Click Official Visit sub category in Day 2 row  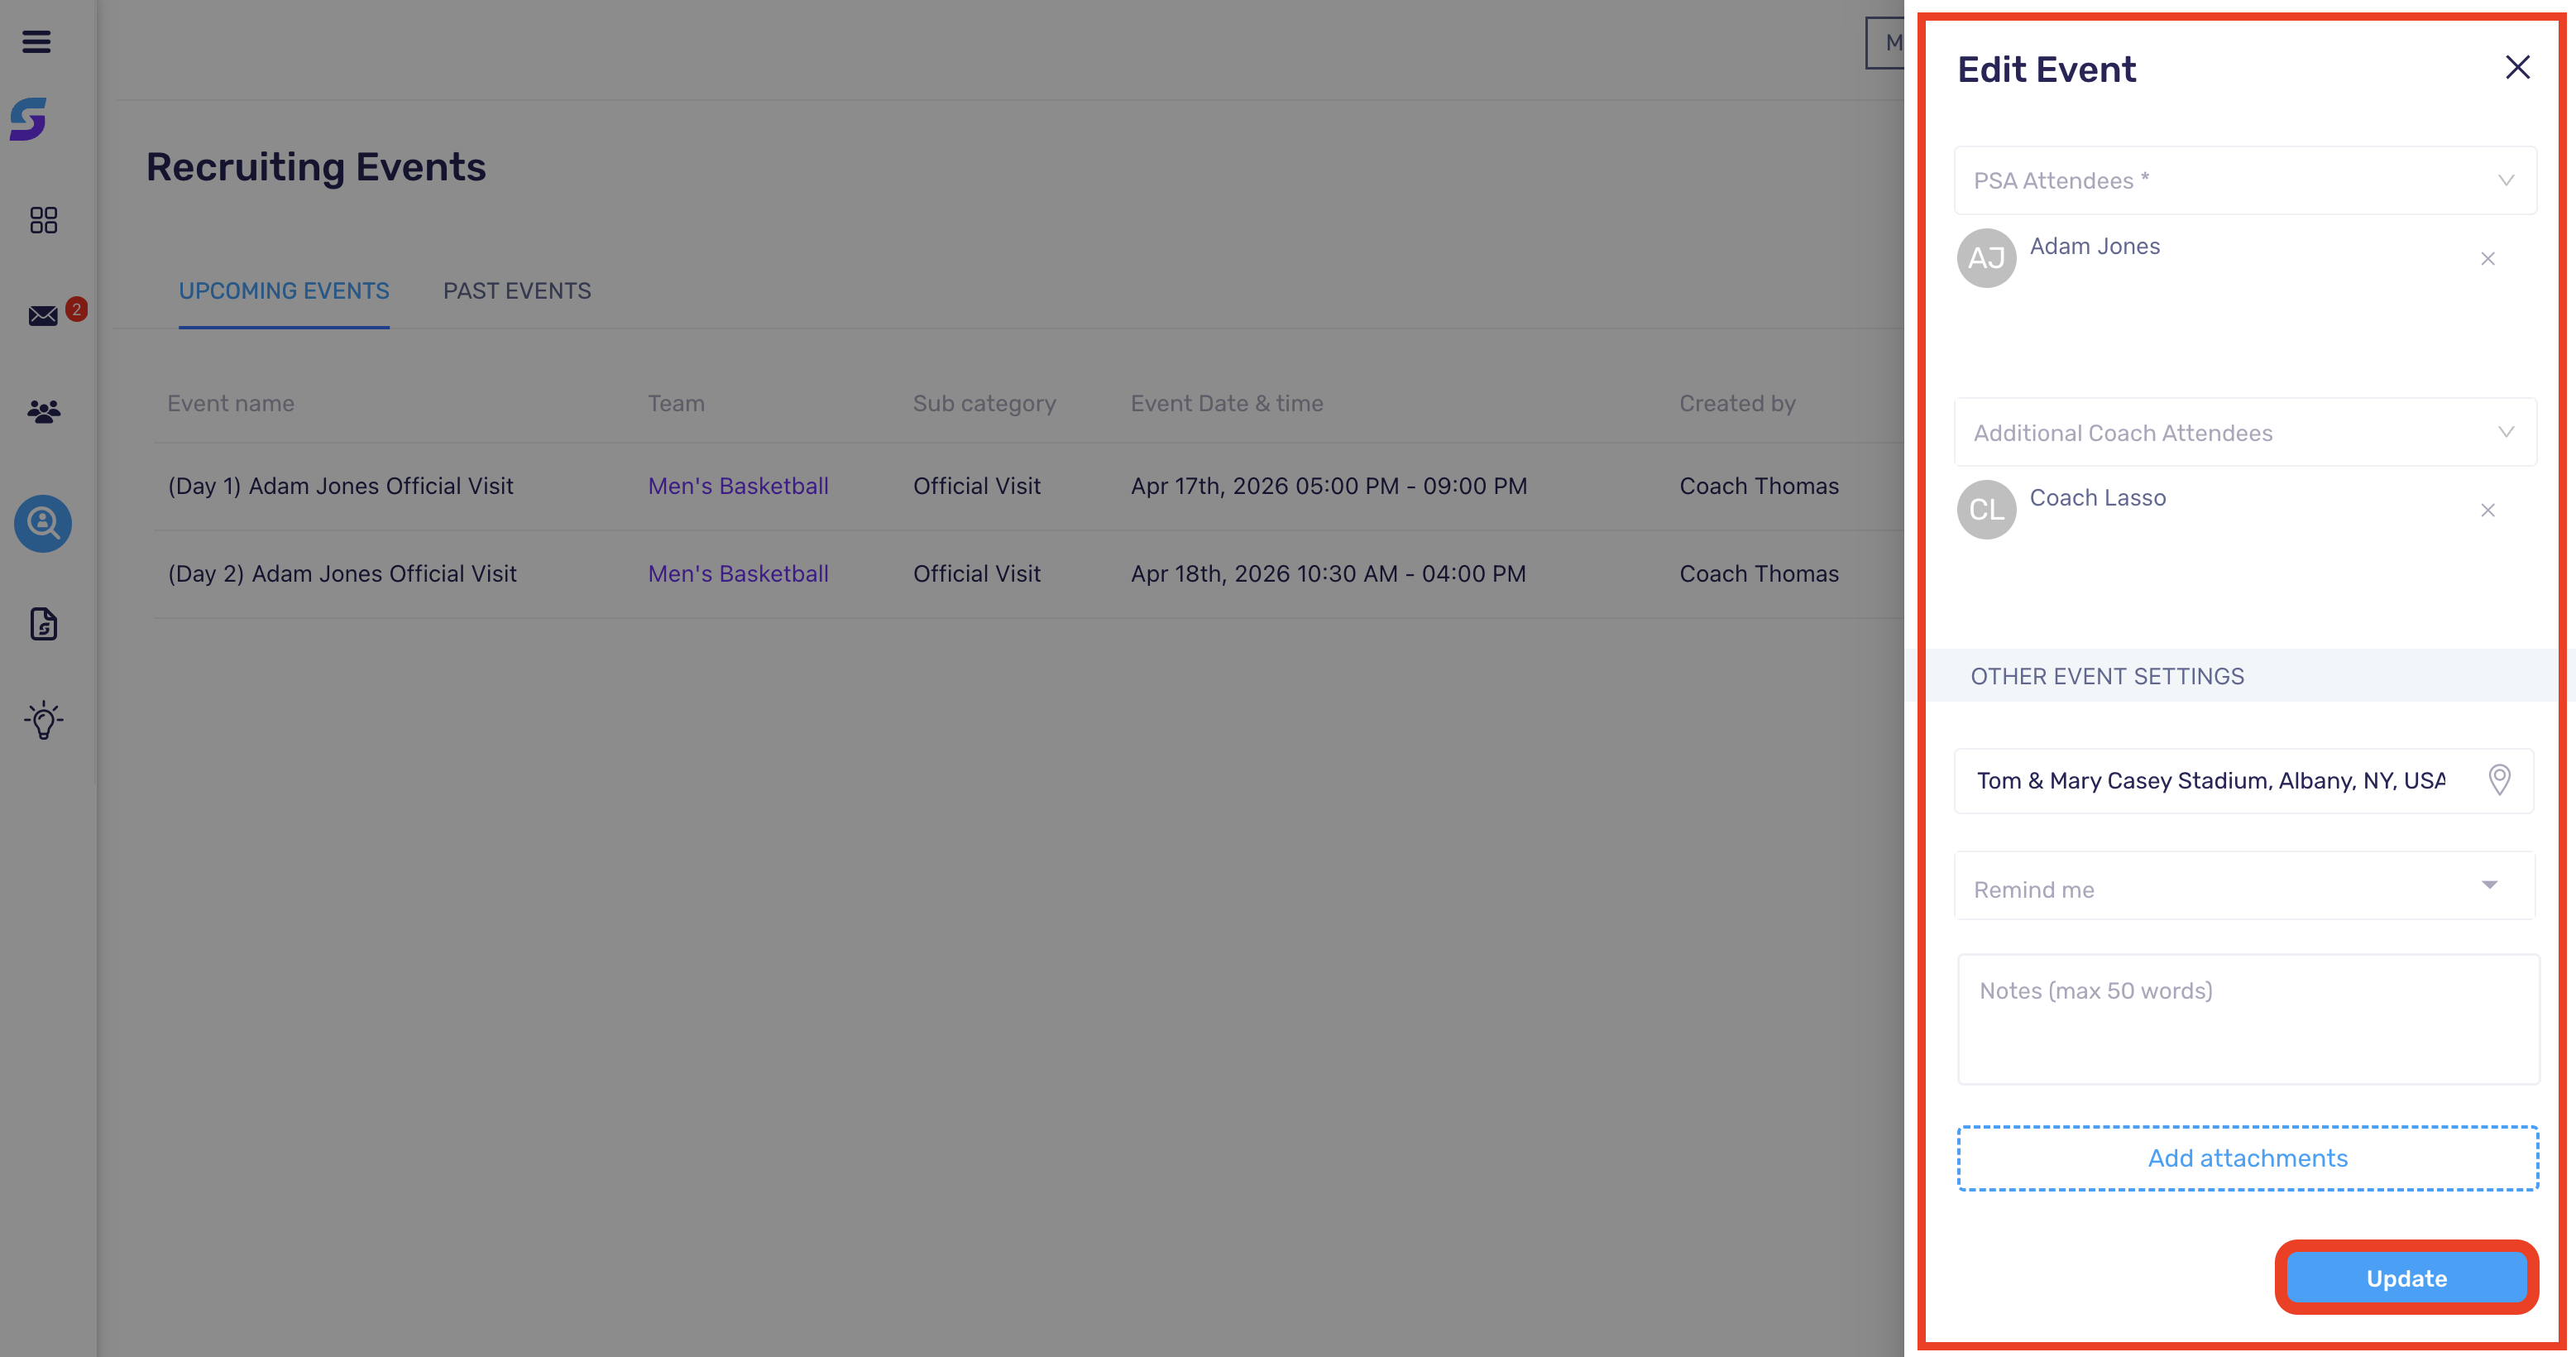(977, 574)
